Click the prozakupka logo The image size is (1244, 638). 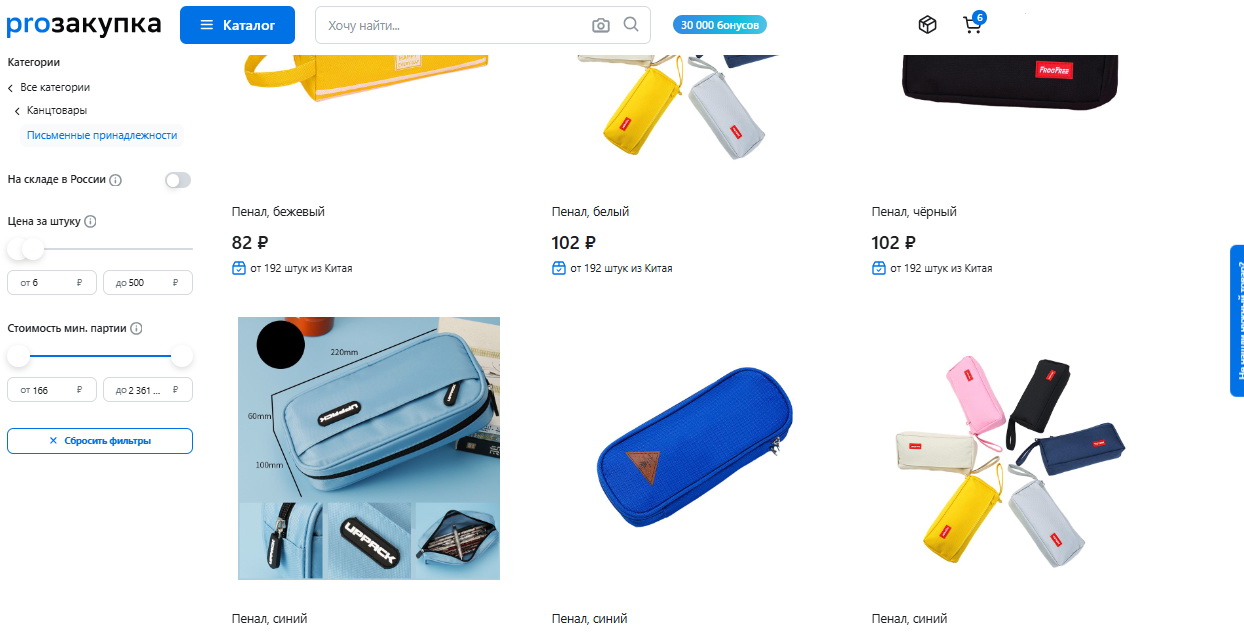84,24
